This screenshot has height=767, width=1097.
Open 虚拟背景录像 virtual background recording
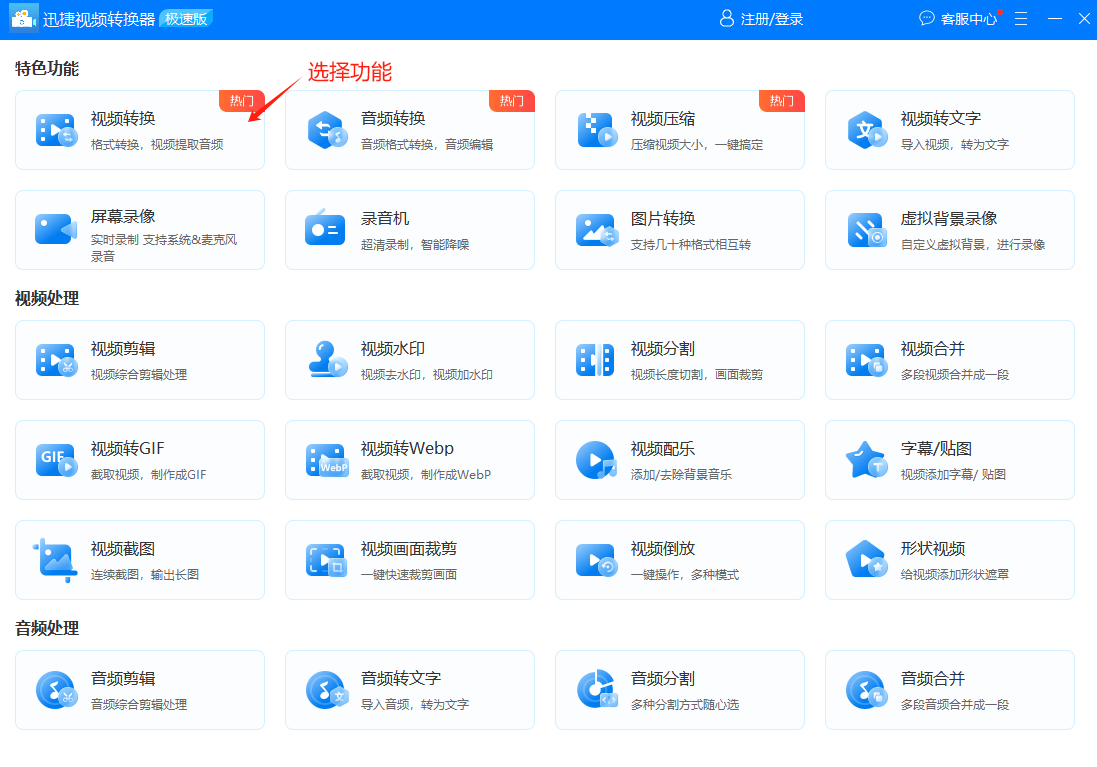[x=950, y=230]
